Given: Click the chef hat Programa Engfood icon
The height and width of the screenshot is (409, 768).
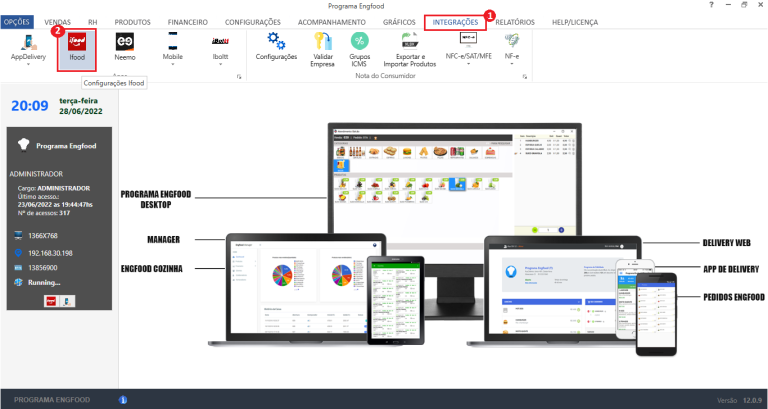Looking at the screenshot, I should [x=24, y=145].
